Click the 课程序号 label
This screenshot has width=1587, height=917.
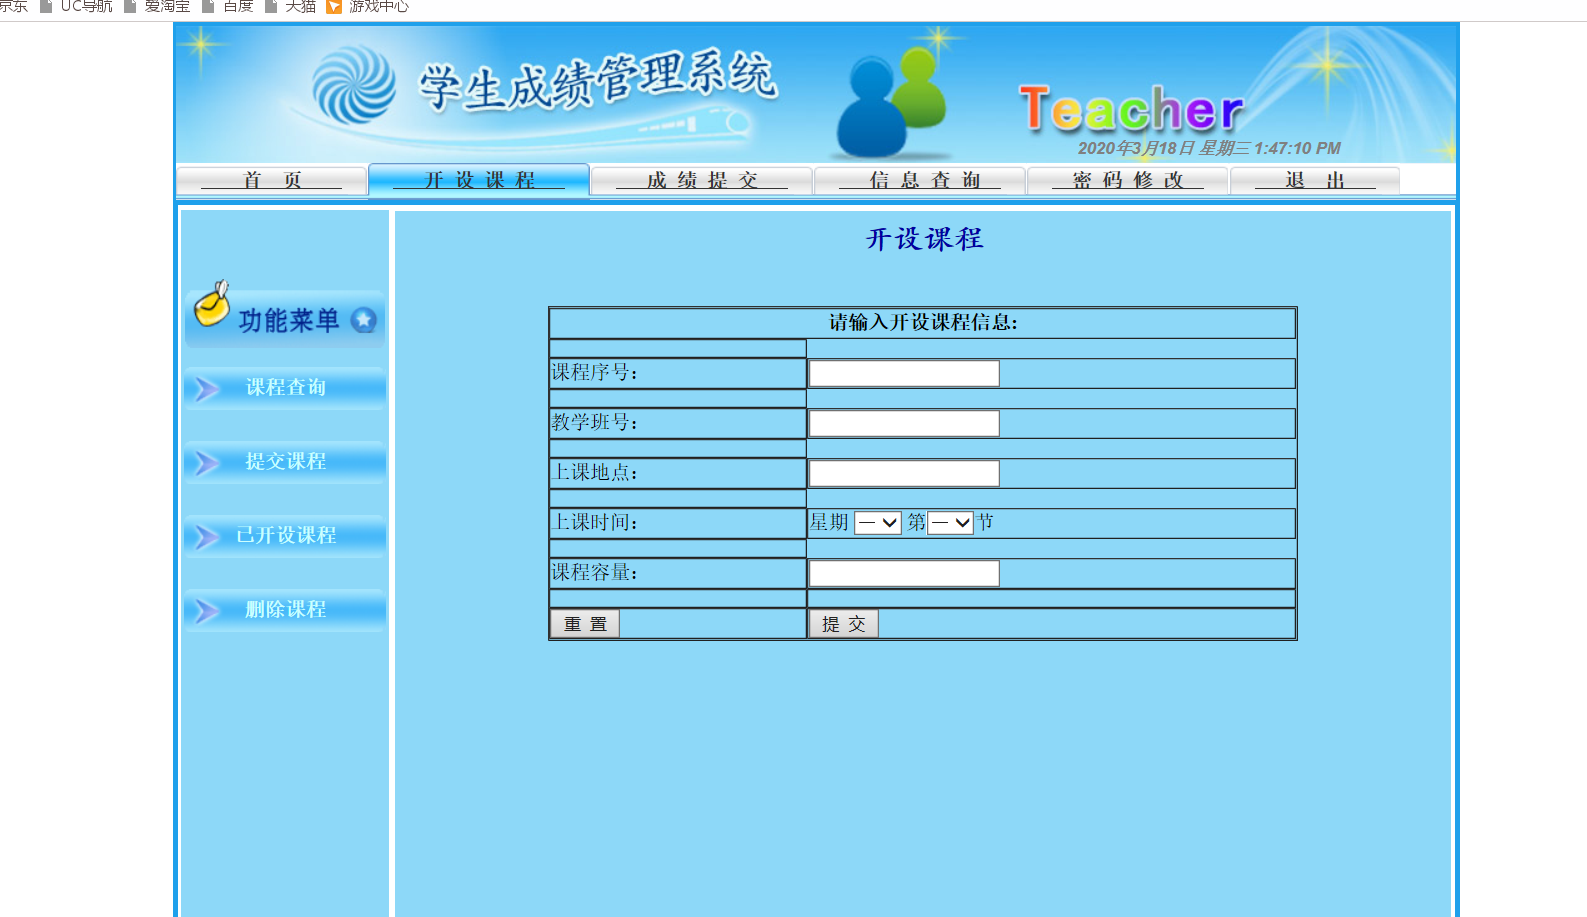595,372
